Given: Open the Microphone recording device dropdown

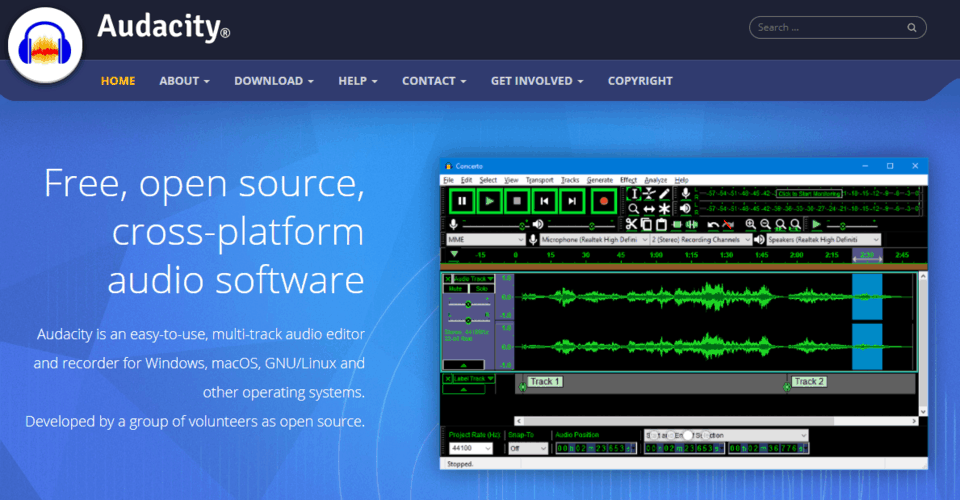Looking at the screenshot, I should coord(594,240).
